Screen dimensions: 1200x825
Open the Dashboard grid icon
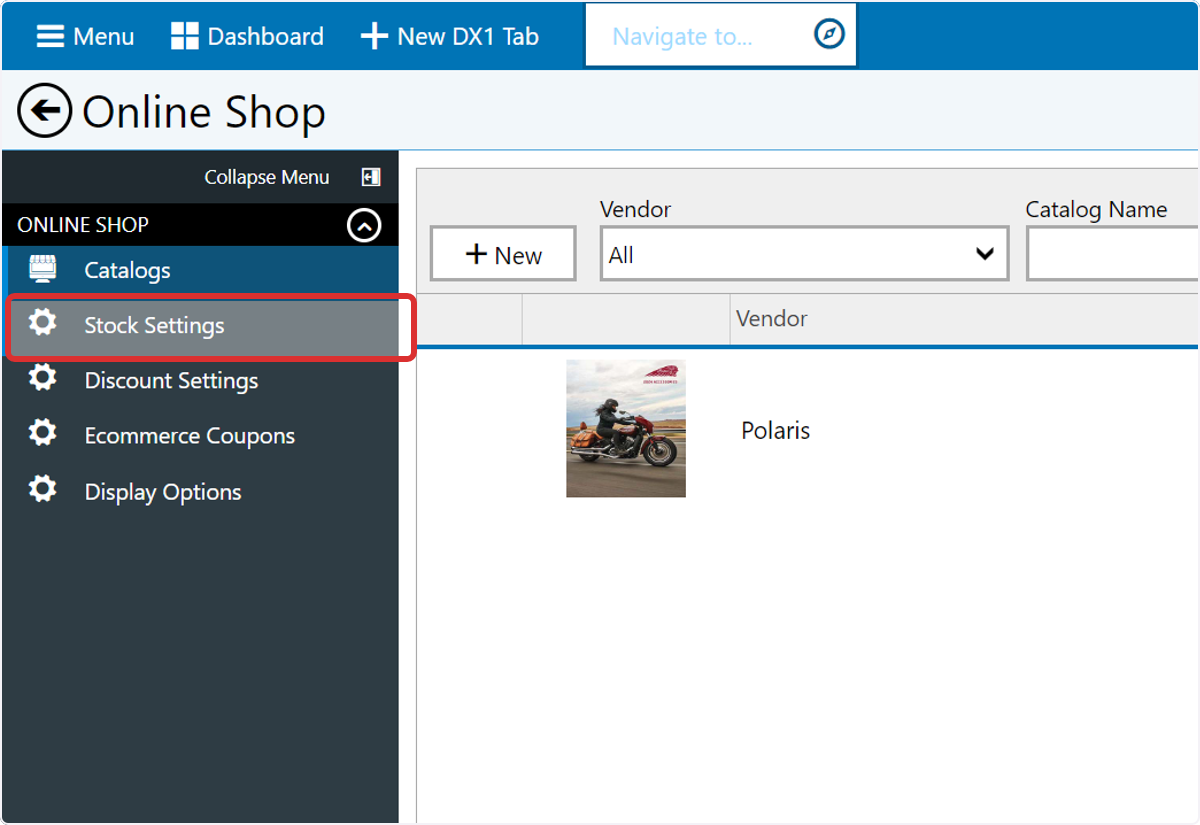185,36
